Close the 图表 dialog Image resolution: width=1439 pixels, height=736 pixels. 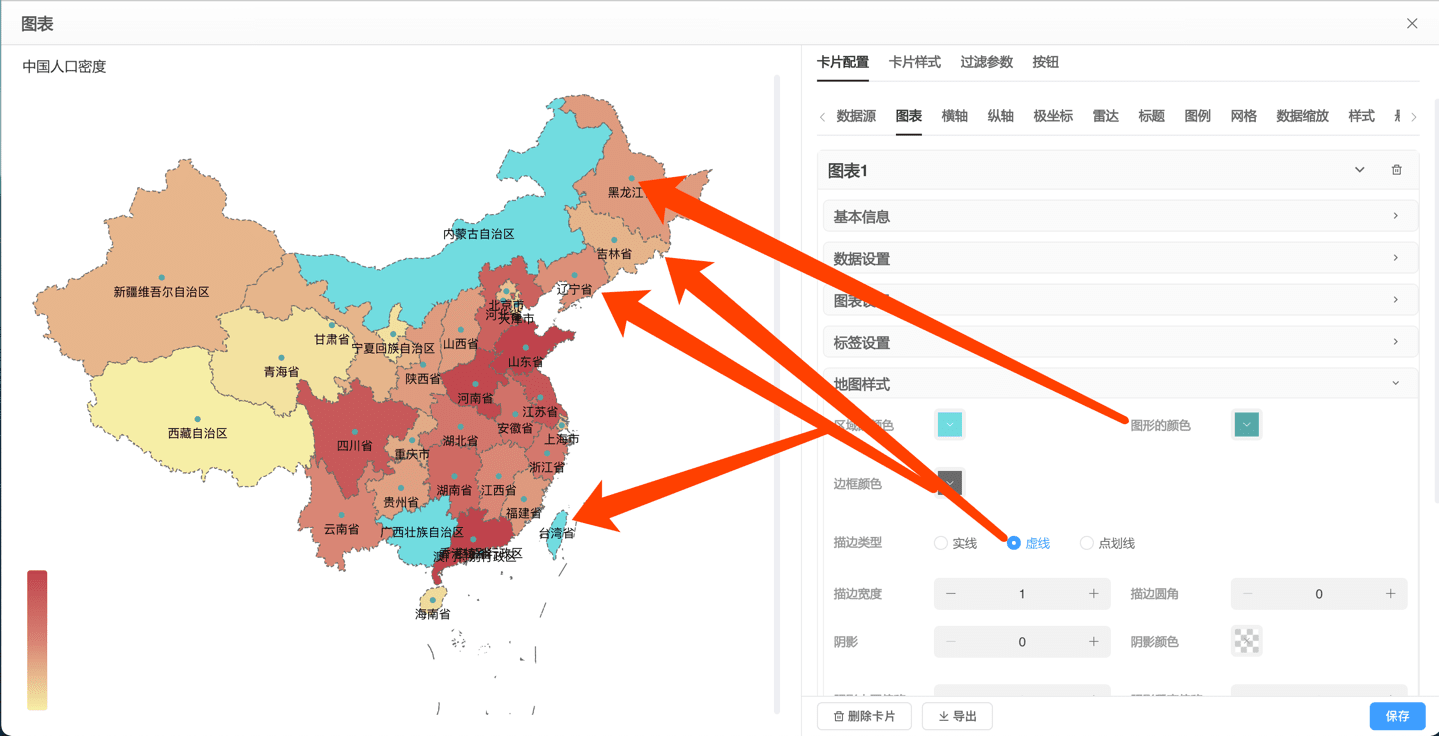pos(1412,23)
